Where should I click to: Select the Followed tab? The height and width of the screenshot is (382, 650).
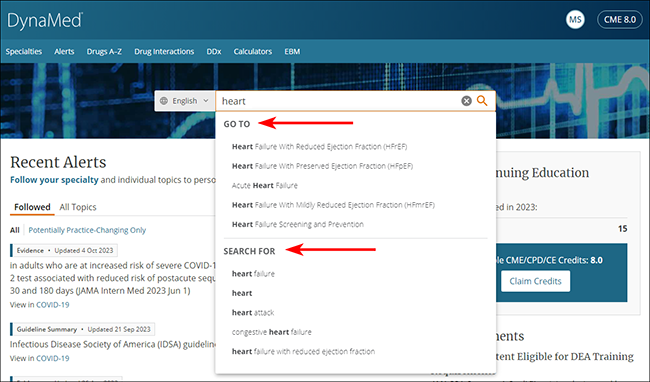coord(32,207)
